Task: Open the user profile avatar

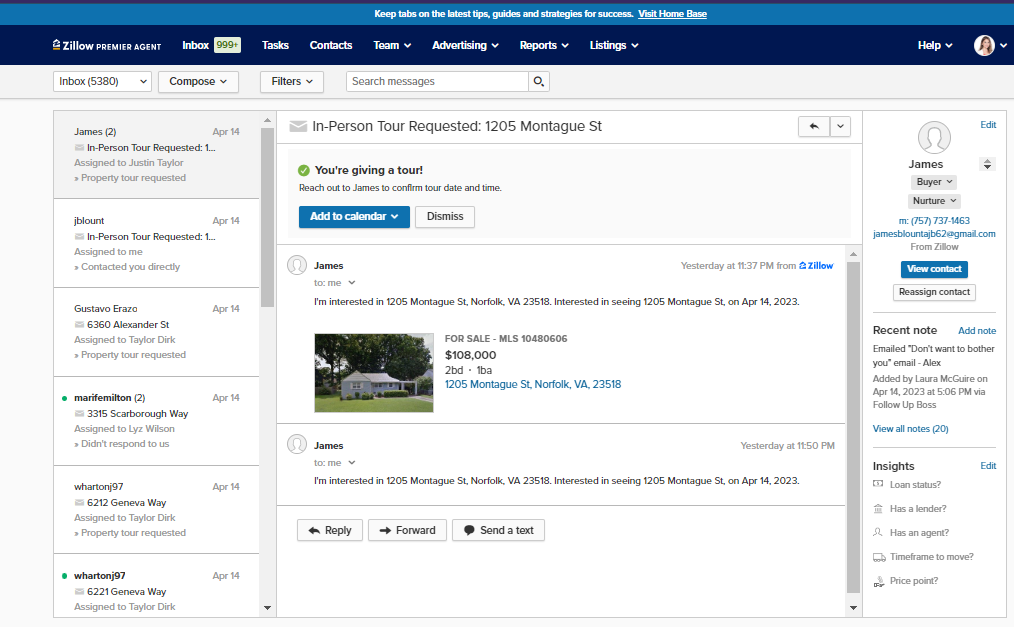Action: pyautogui.click(x=984, y=45)
